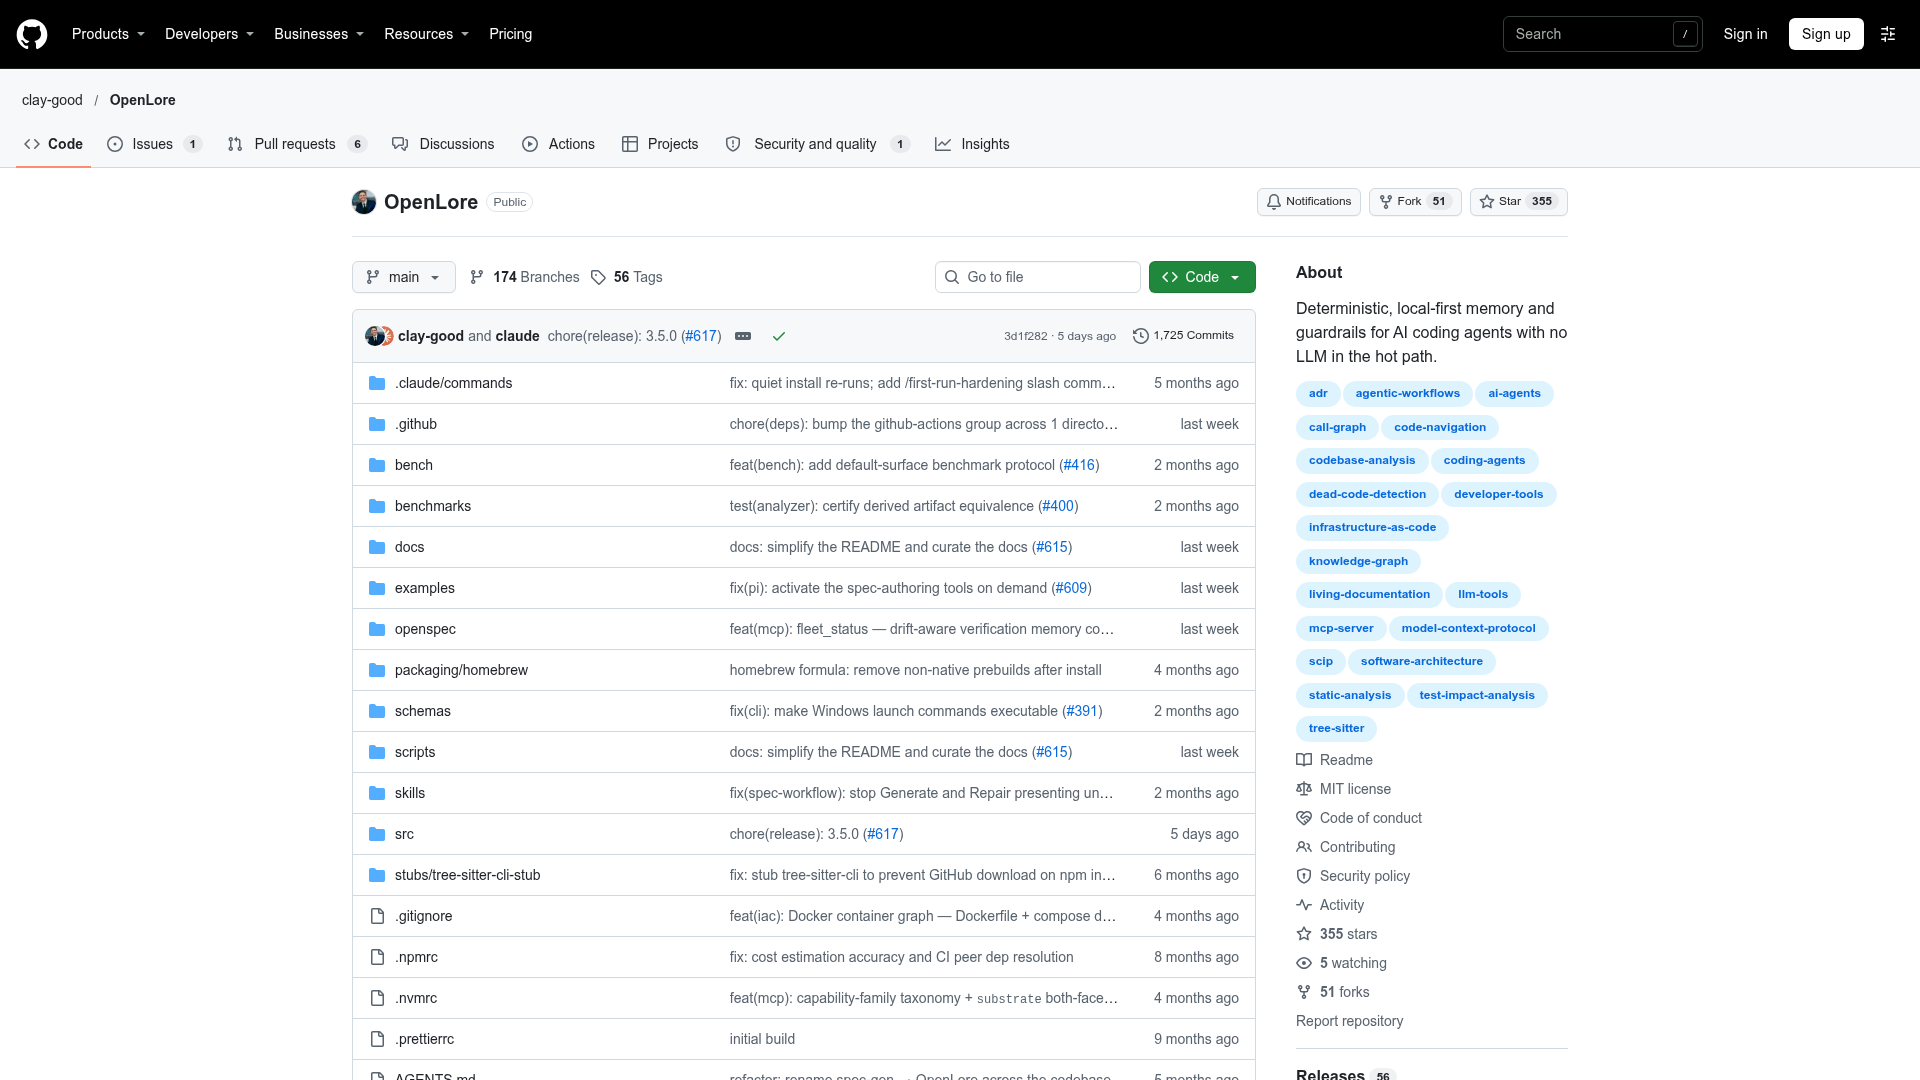Focus the Go to file input
This screenshot has height=1080, width=1920.
pos(1037,277)
